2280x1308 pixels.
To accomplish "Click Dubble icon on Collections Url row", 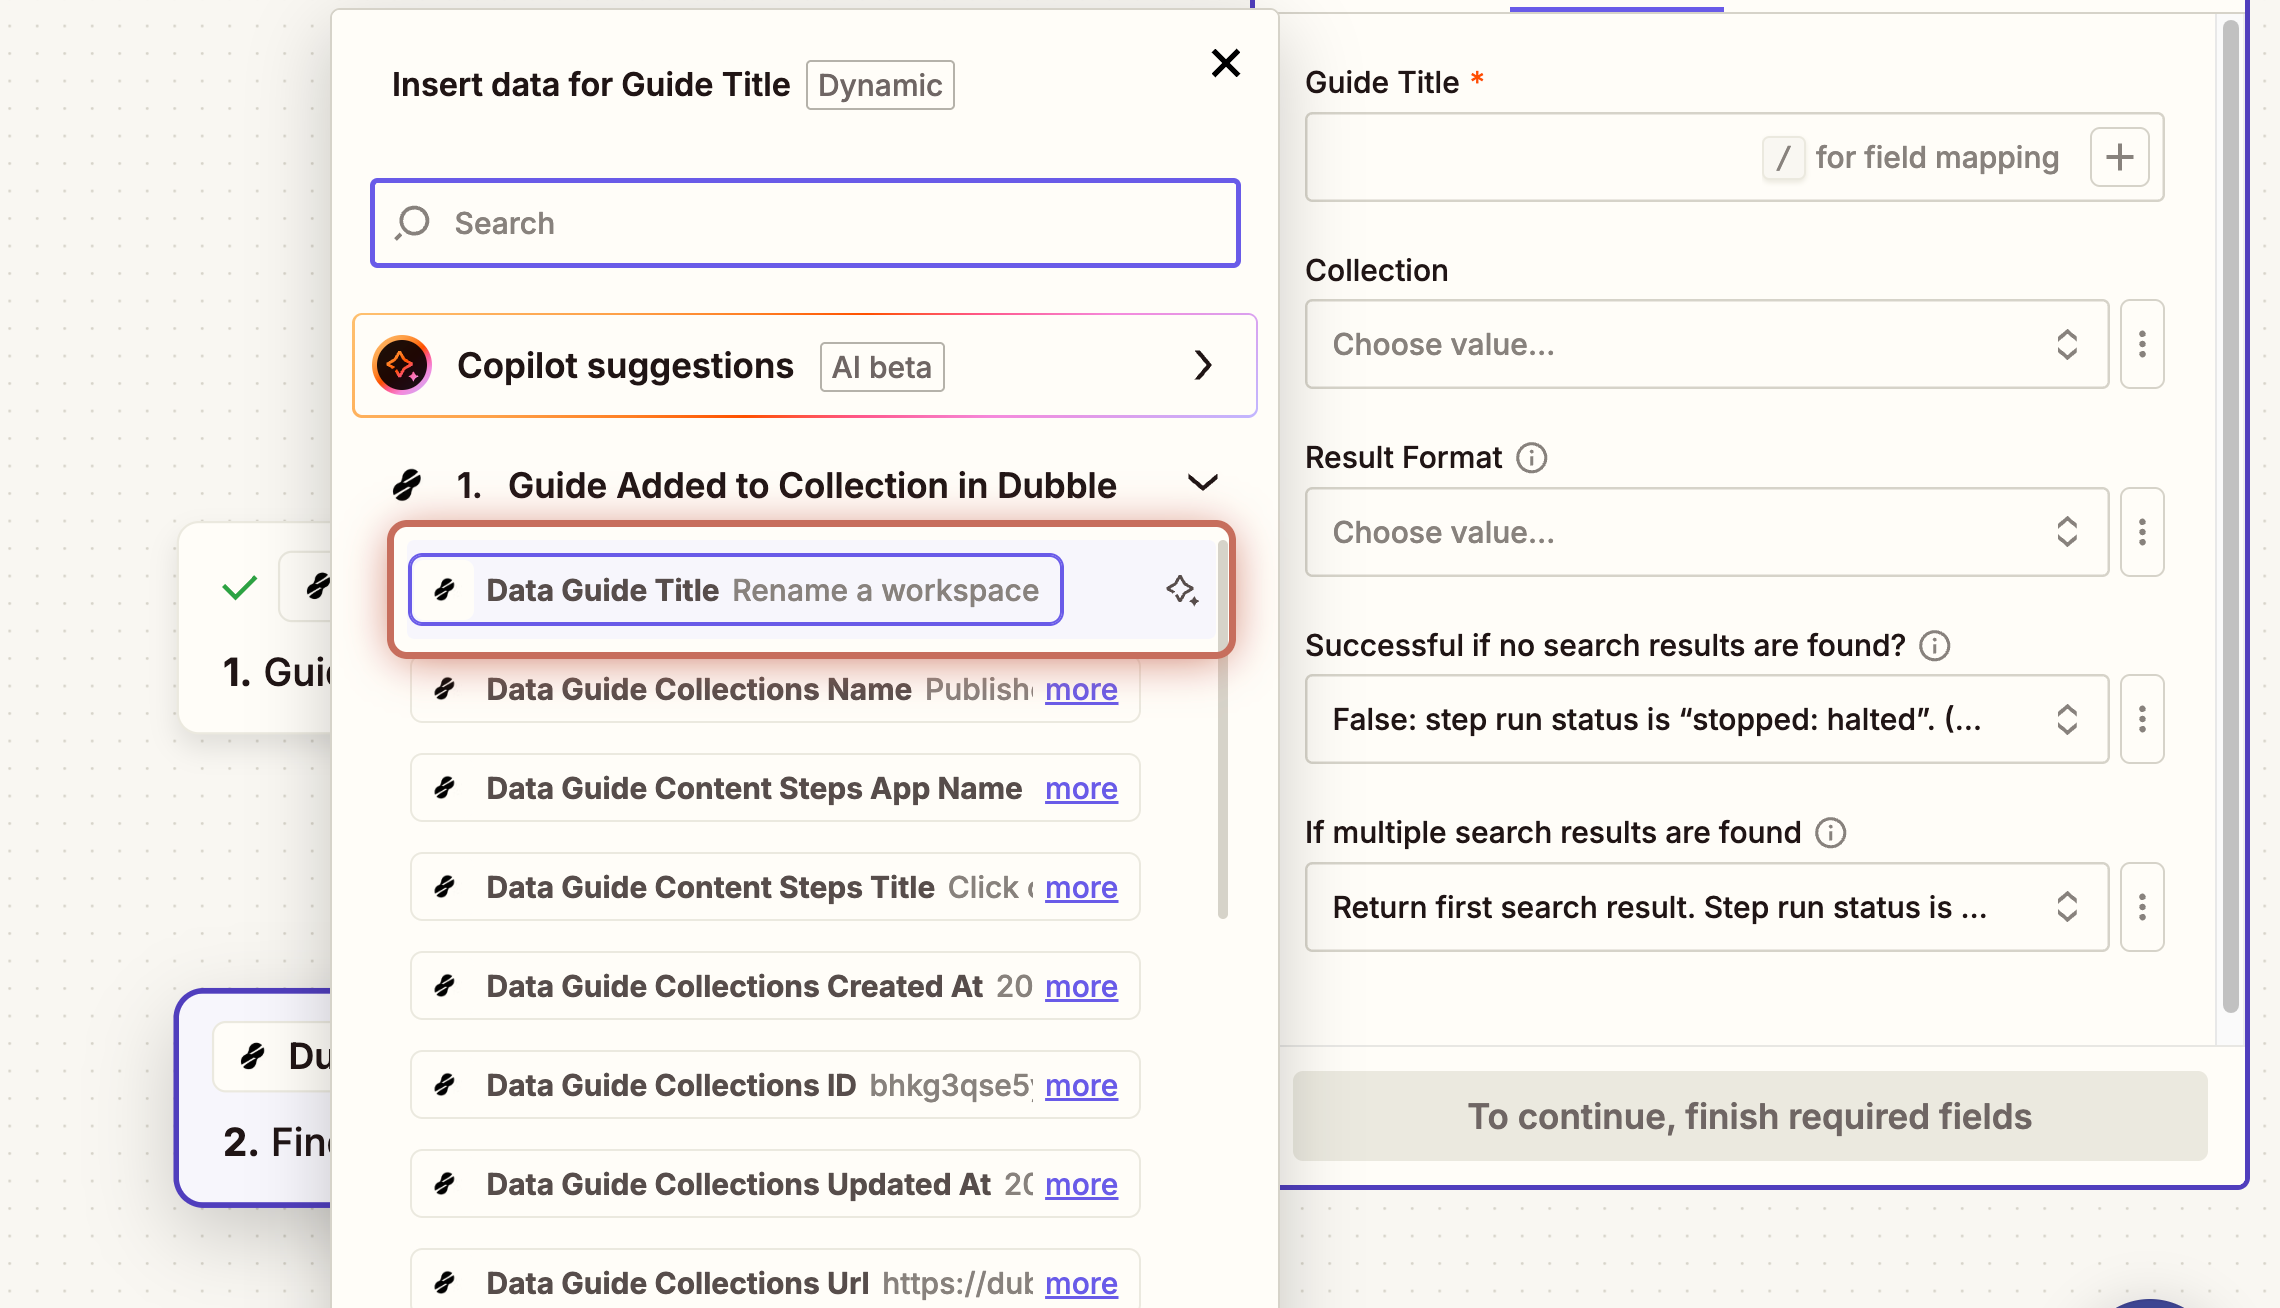I will (445, 1283).
